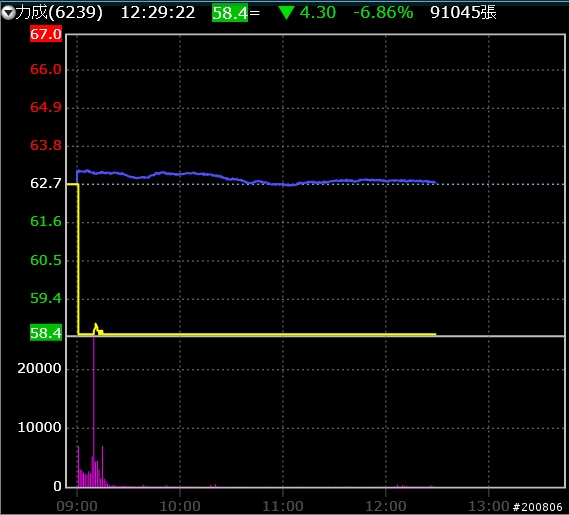Viewport: 569px width, 515px height.
Task: Click the volume total 91045張
Action: (463, 13)
